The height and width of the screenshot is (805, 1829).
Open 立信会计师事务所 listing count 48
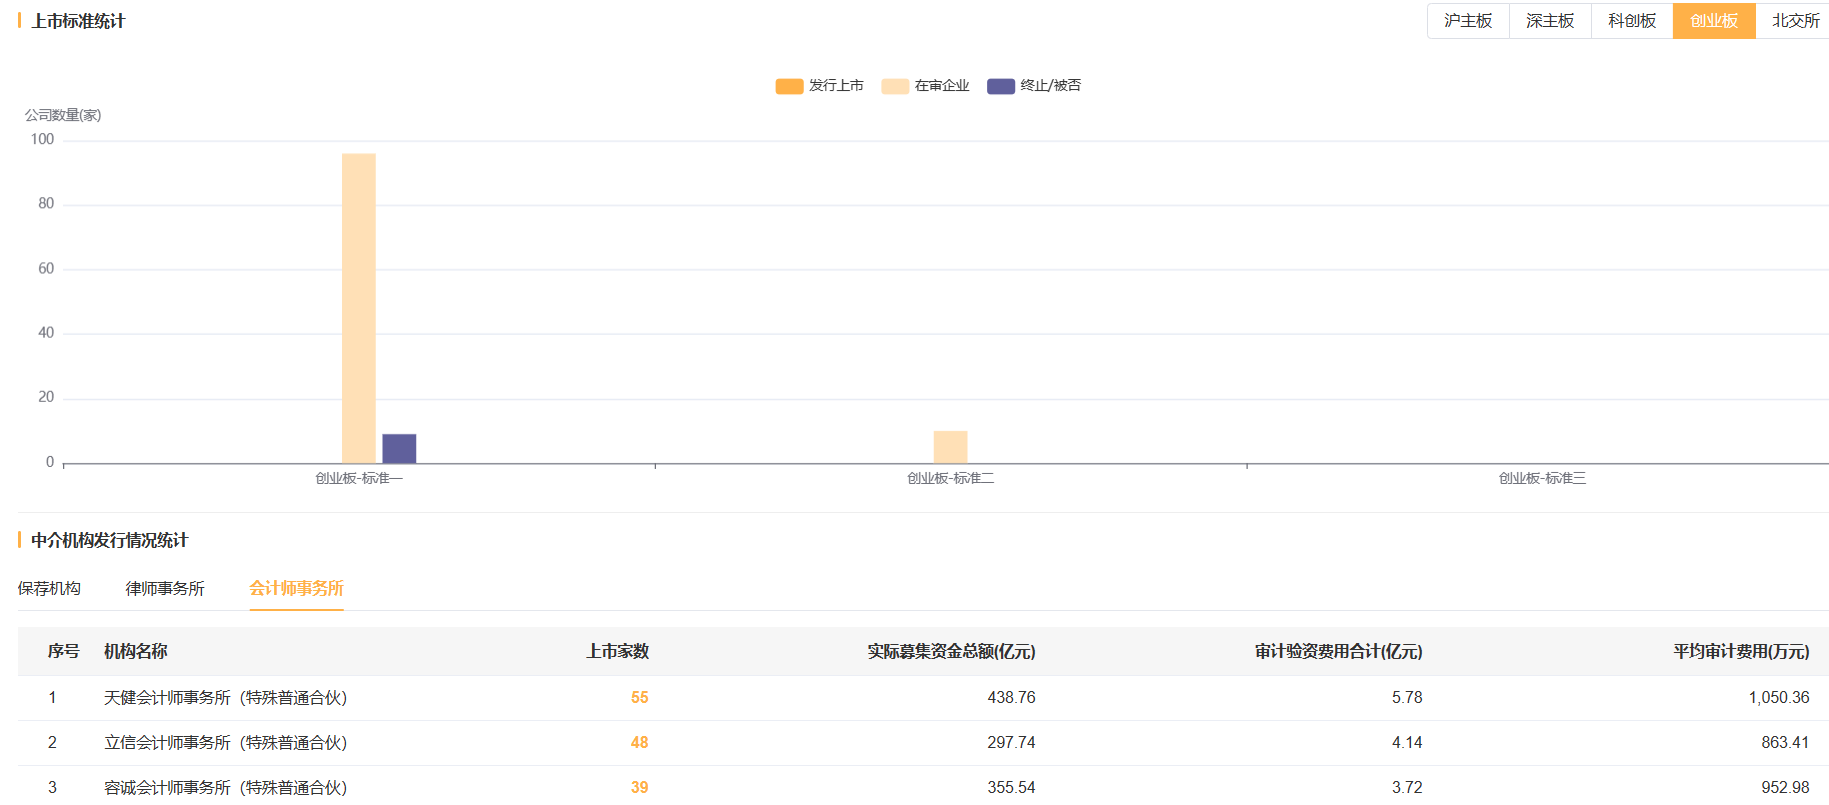click(640, 743)
